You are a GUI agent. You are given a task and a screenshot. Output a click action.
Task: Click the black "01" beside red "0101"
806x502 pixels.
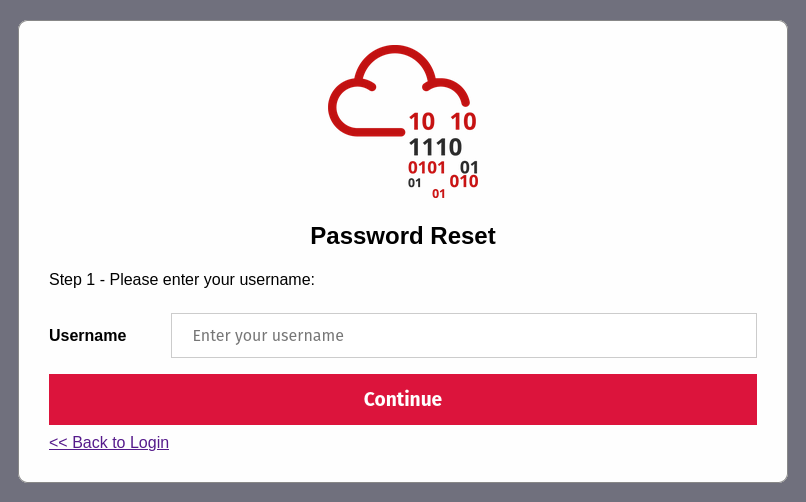point(469,167)
